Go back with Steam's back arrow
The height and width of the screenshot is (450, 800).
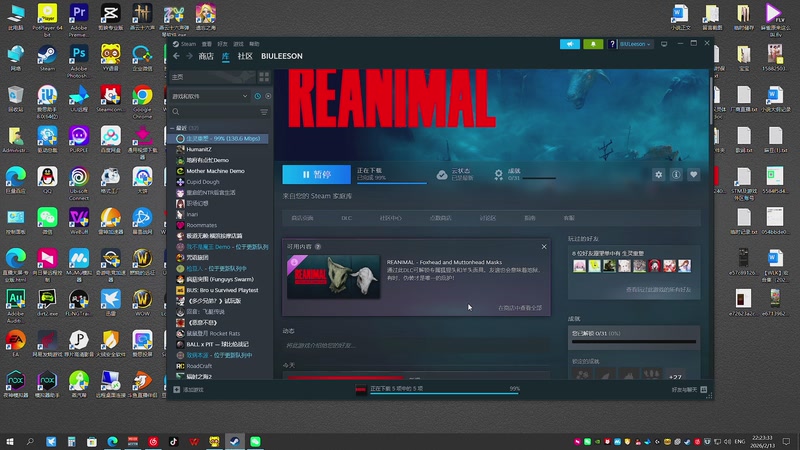click(177, 56)
